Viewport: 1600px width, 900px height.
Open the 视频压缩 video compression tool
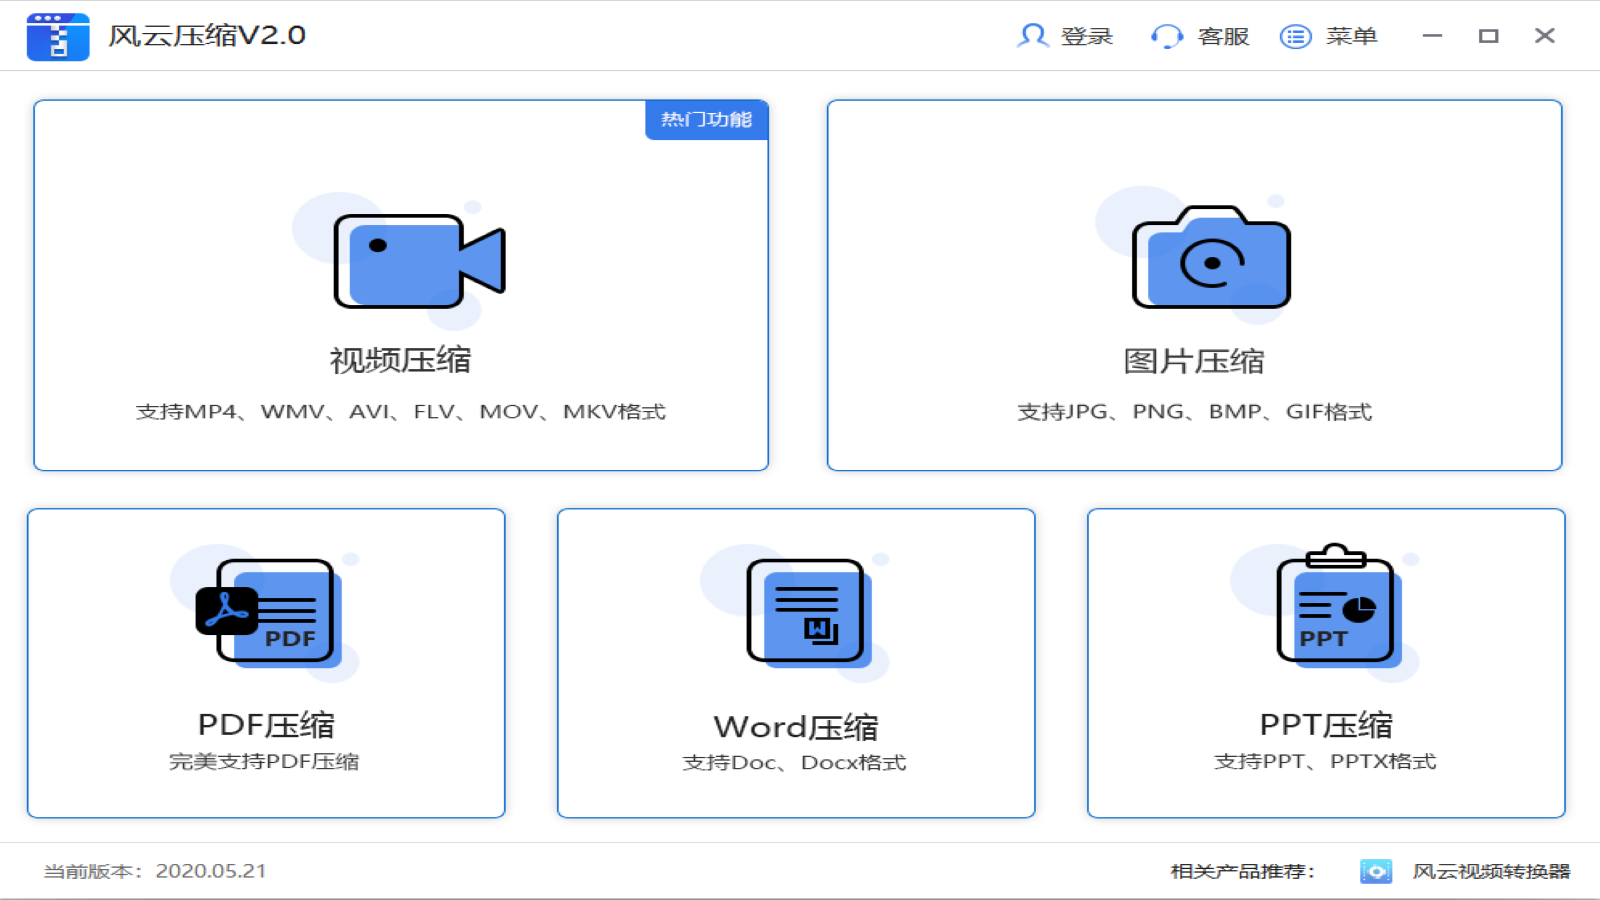[x=400, y=285]
